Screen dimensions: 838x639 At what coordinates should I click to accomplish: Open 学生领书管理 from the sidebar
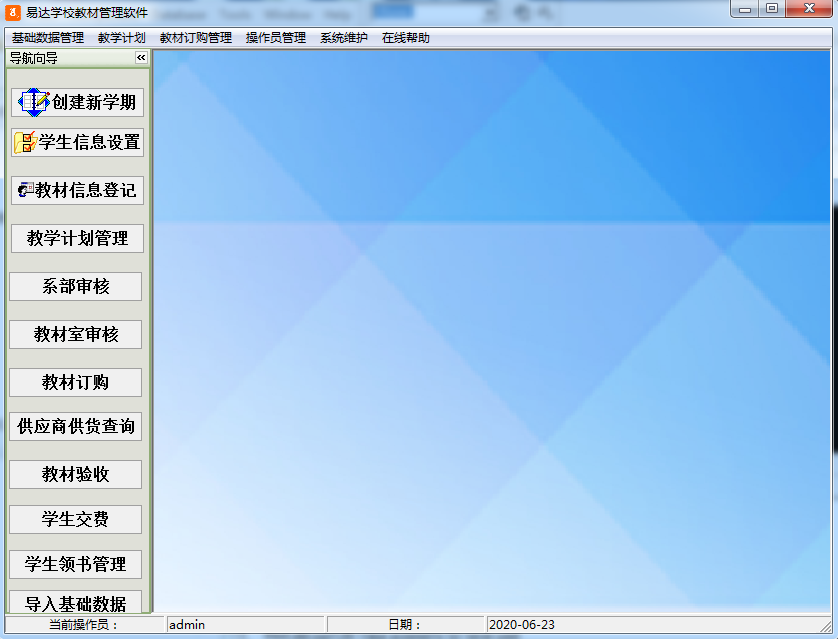[x=75, y=564]
